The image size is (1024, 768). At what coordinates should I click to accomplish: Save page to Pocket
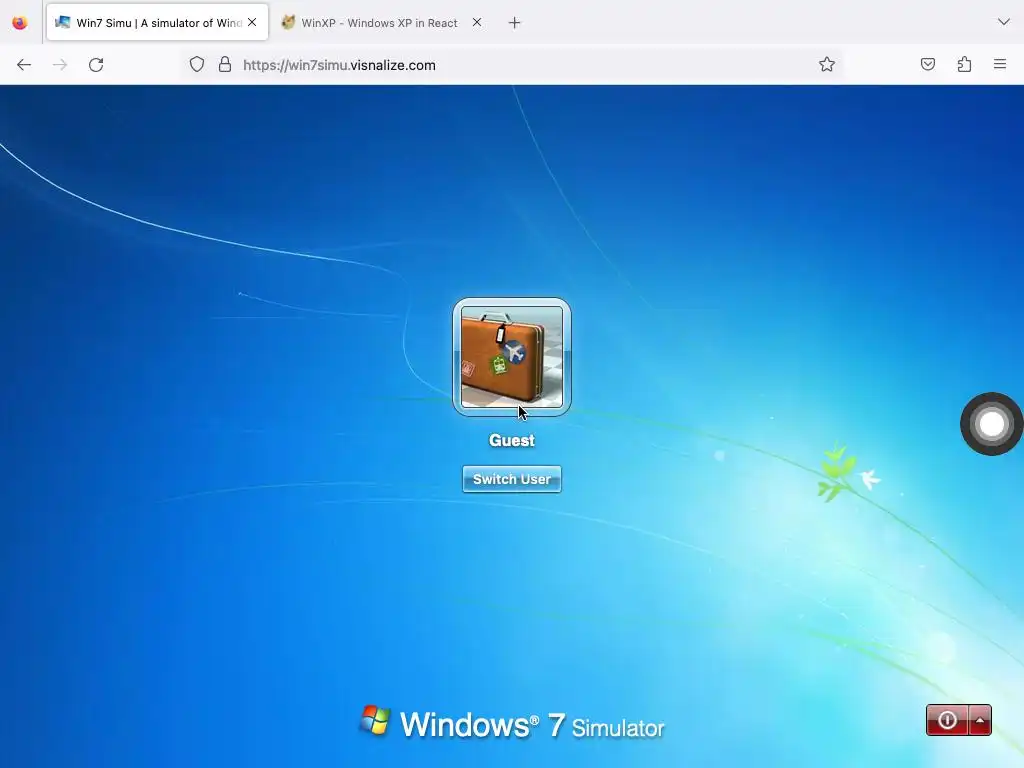tap(928, 65)
